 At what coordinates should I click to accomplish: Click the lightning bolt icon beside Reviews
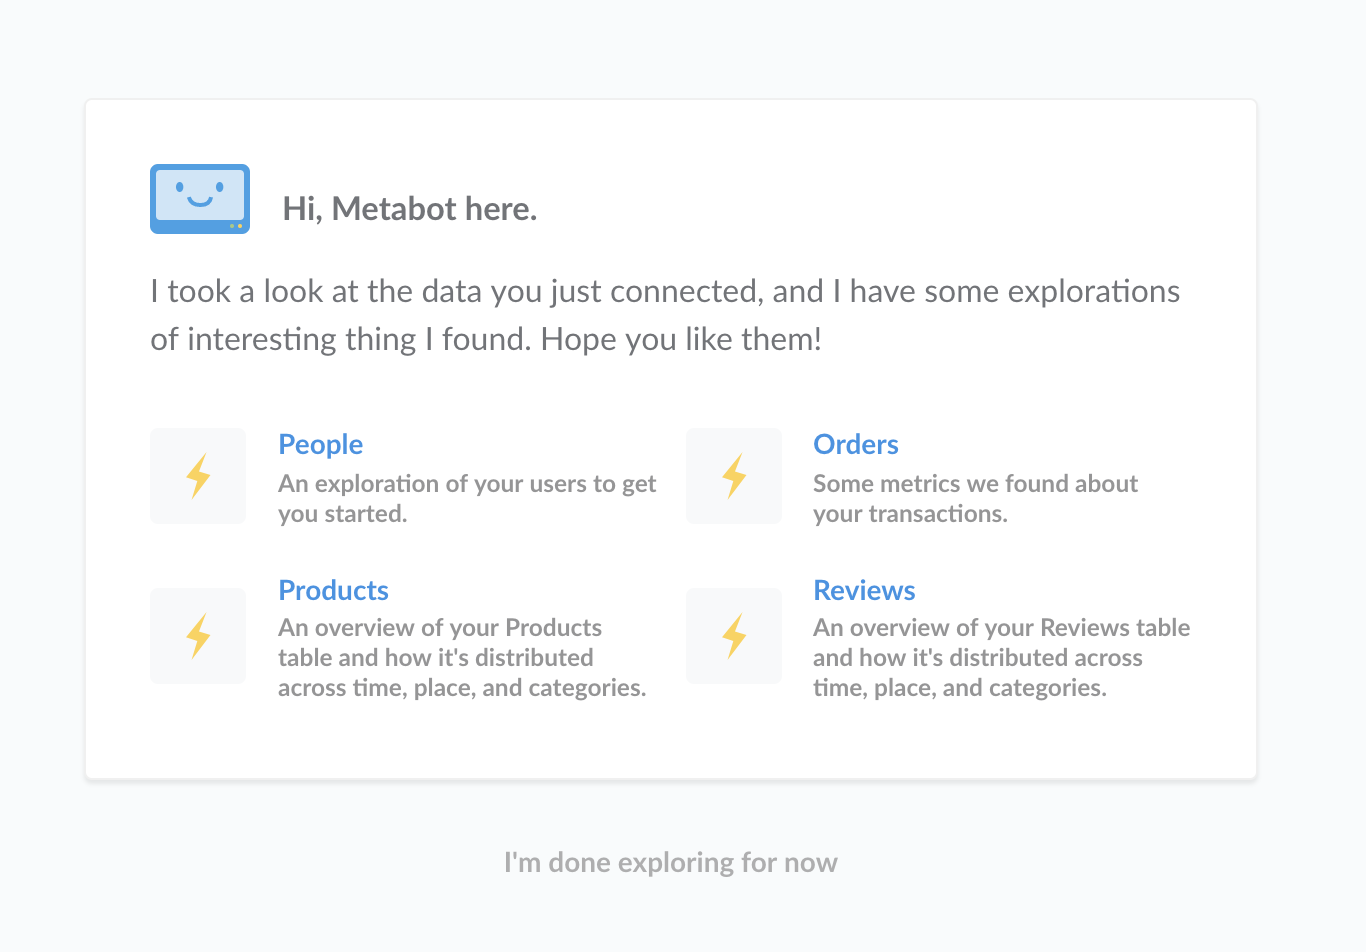click(x=734, y=636)
